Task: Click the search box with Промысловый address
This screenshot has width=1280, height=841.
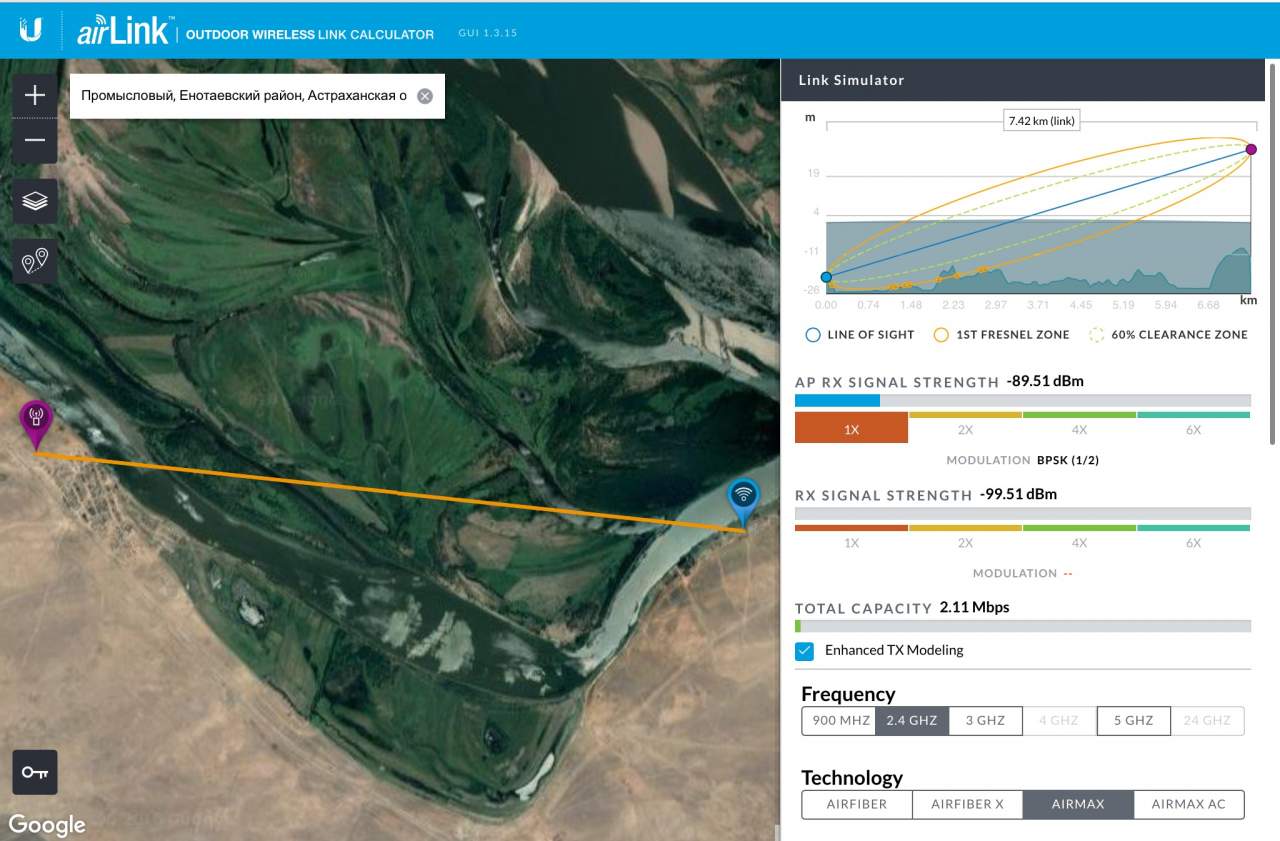Action: coord(257,96)
